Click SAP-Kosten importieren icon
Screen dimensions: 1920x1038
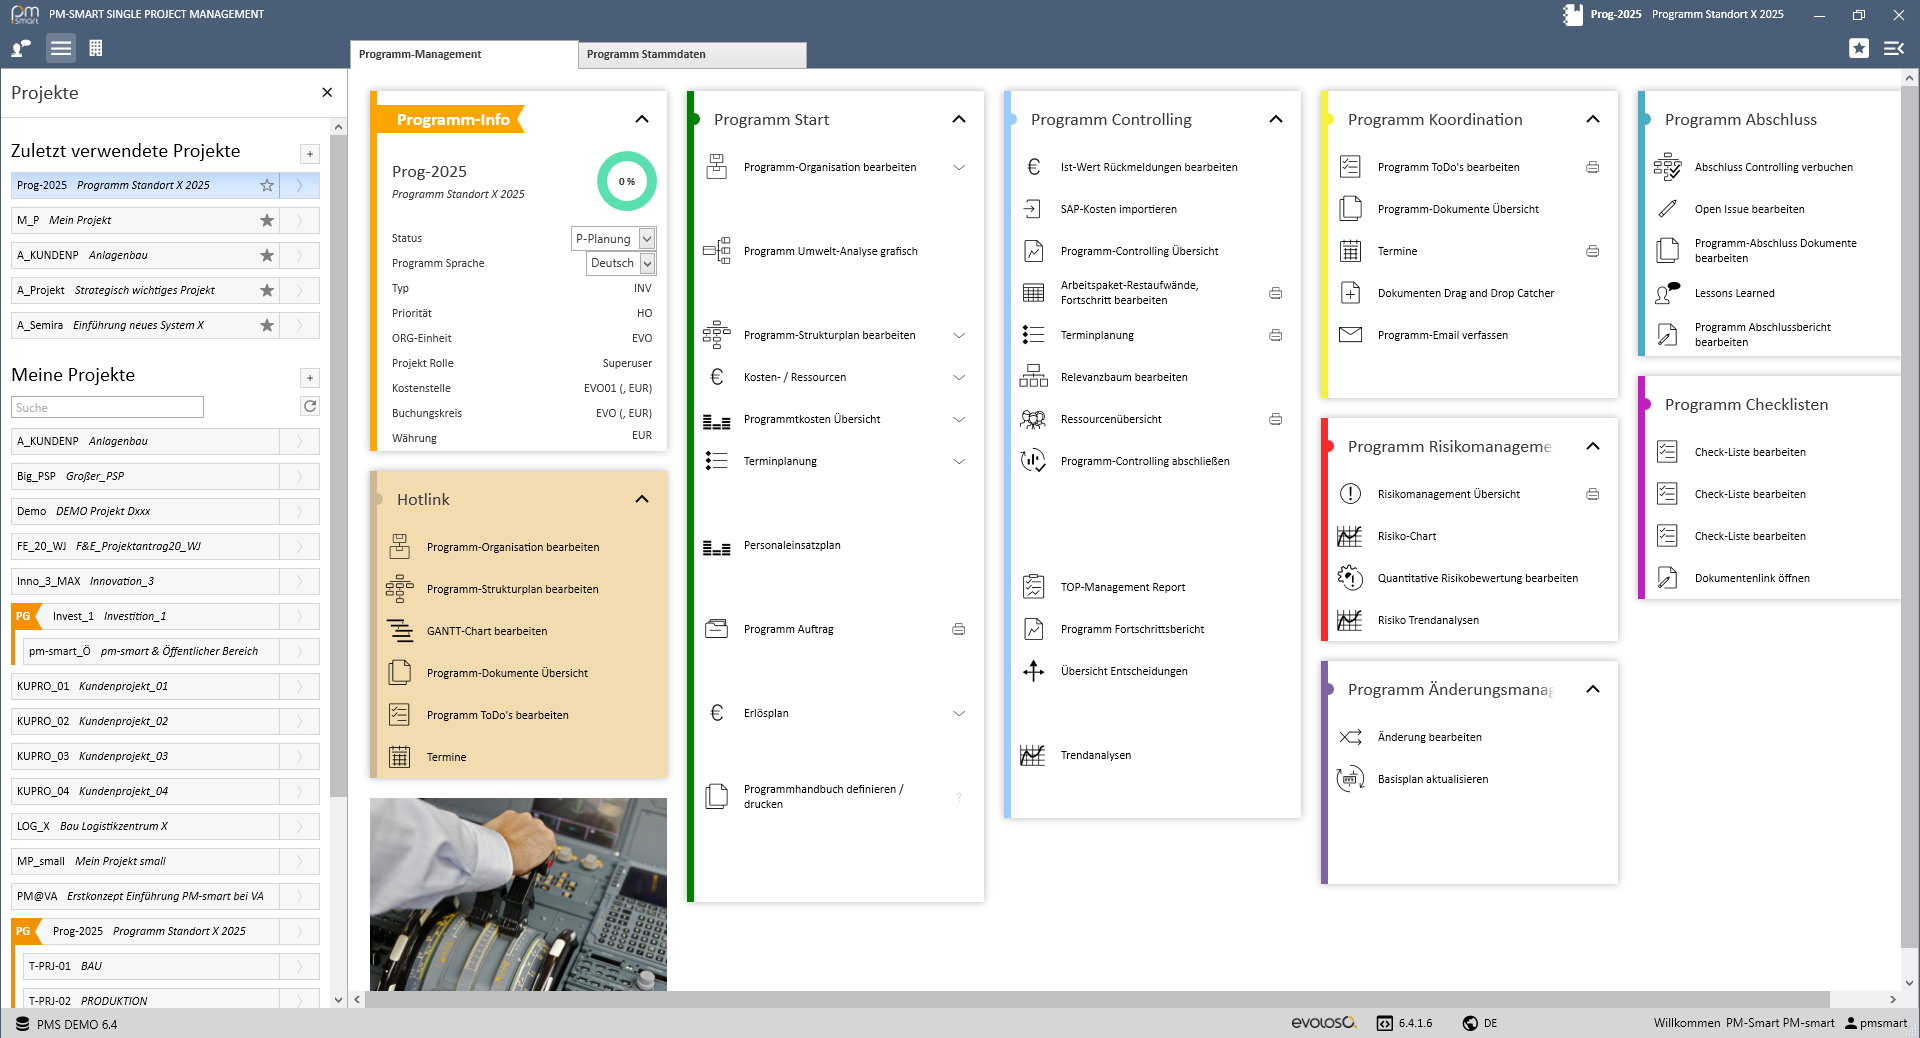1033,209
